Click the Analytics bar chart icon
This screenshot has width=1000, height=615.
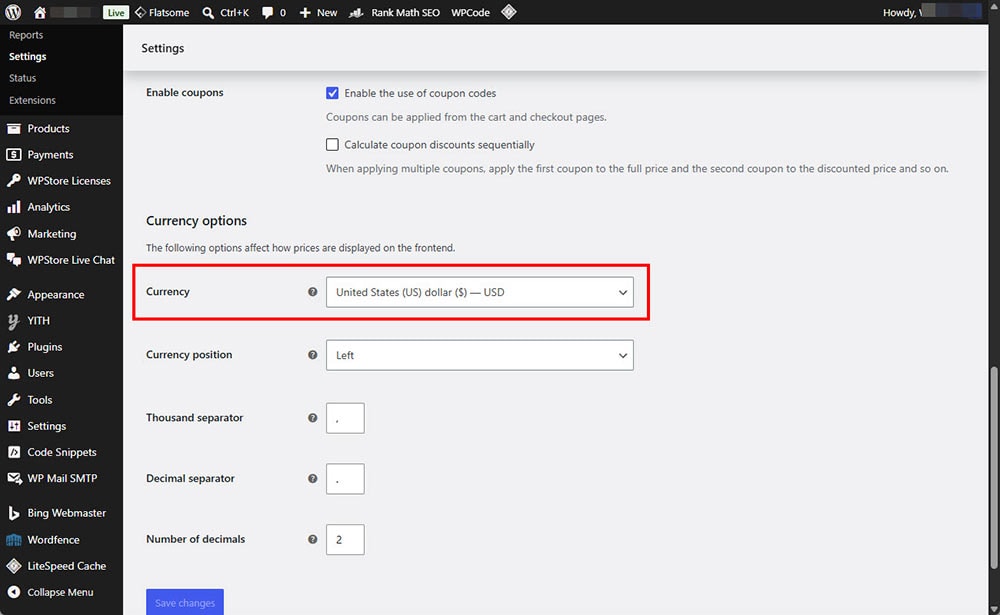pos(13,207)
